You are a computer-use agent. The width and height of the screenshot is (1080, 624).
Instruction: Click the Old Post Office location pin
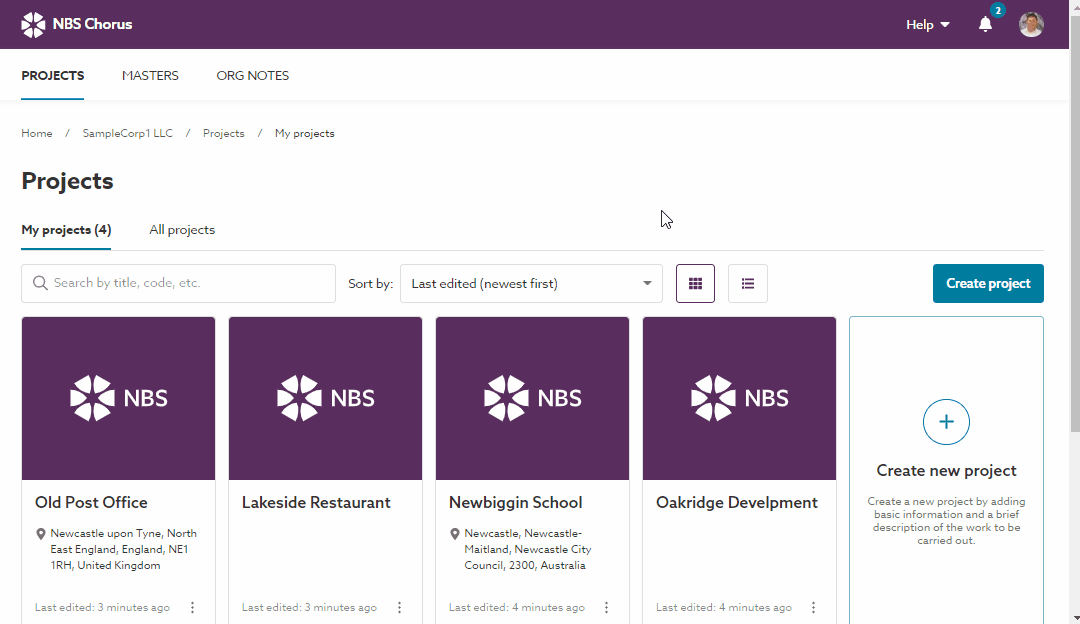(41, 534)
